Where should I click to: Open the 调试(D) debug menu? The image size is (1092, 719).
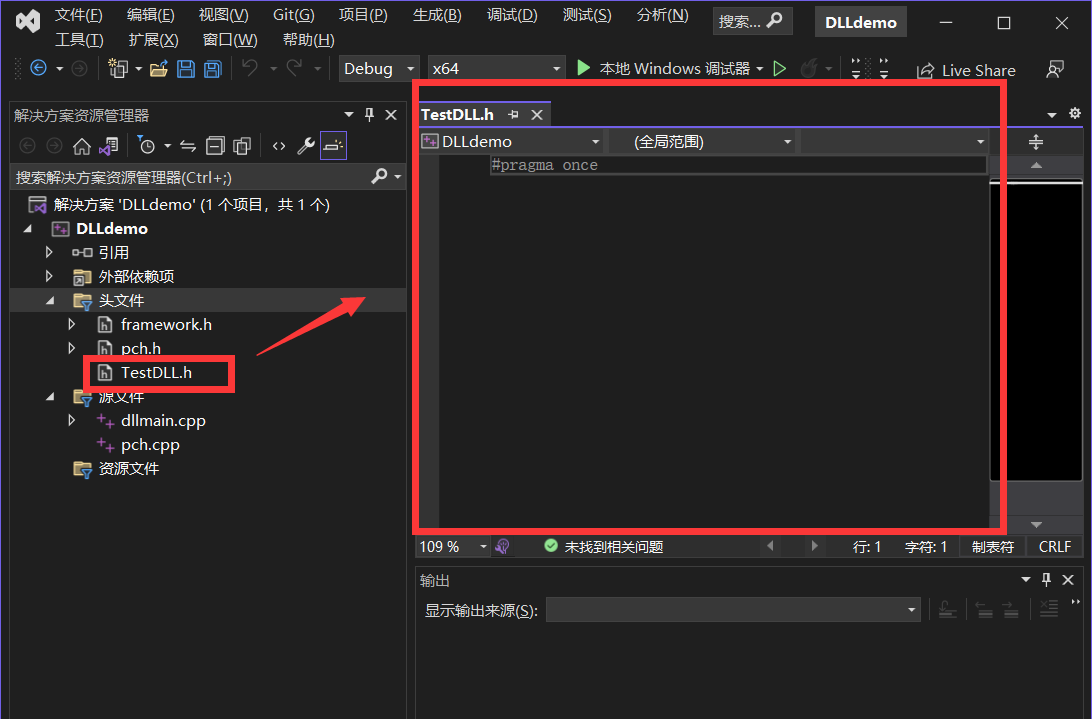512,15
